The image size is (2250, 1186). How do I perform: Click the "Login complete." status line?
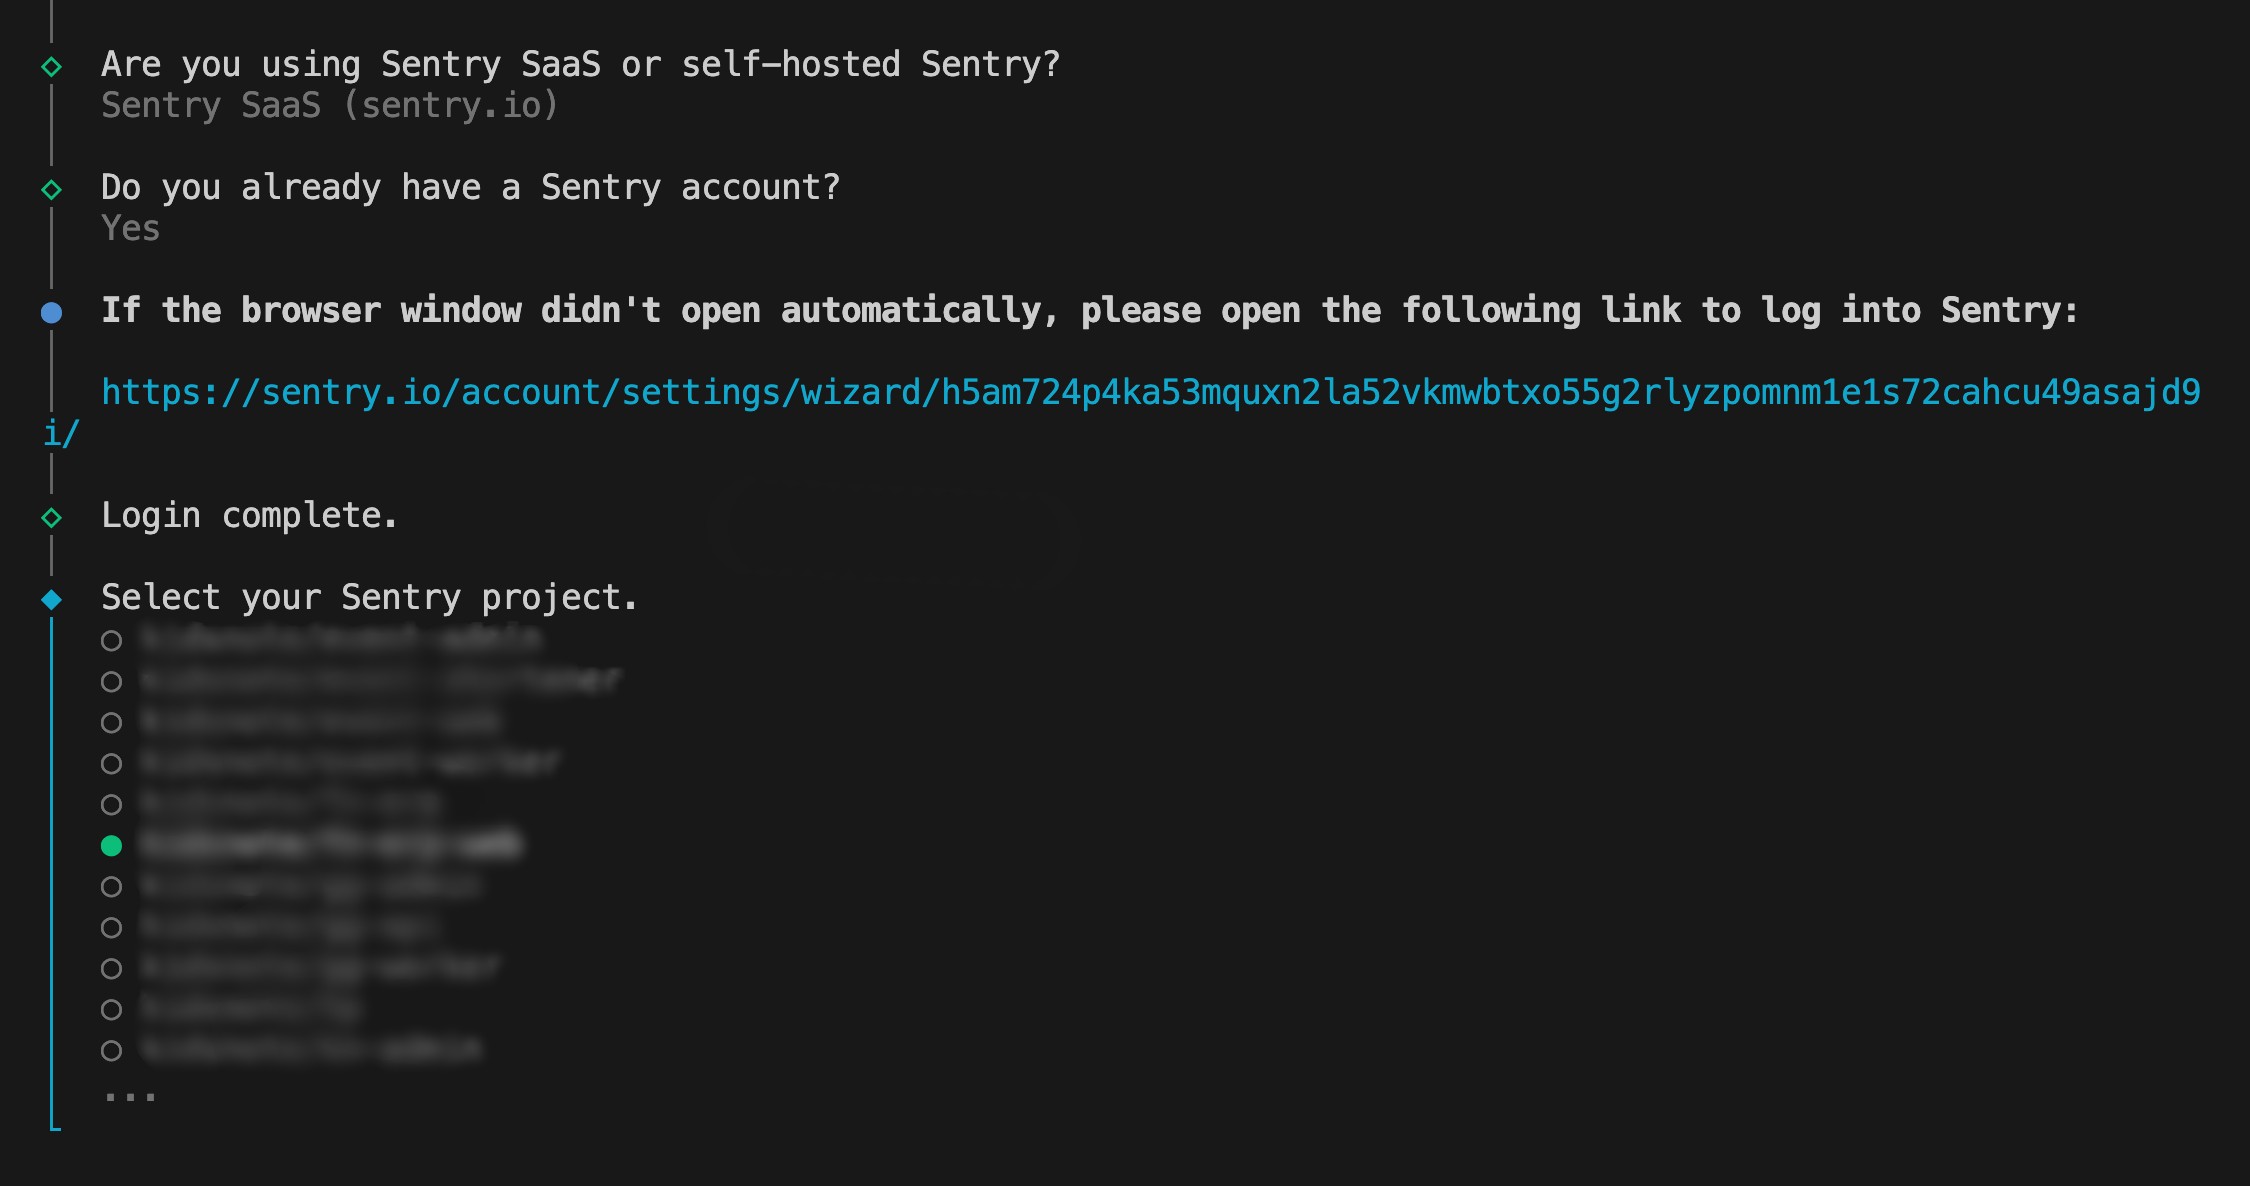point(250,516)
